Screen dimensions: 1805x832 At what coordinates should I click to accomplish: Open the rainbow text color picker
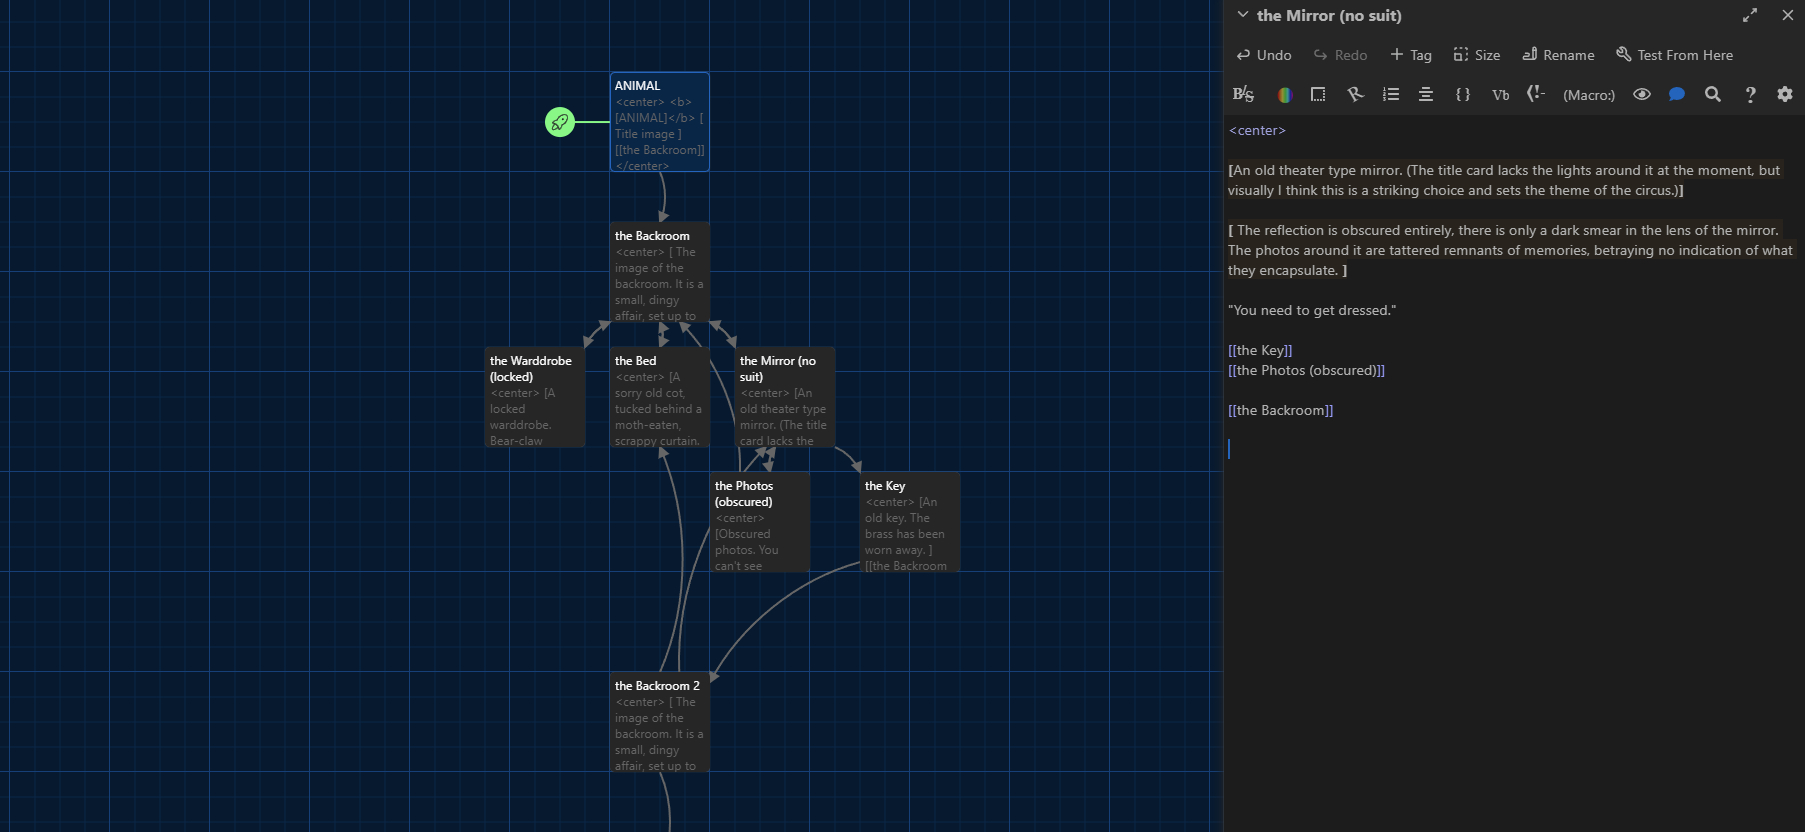[1284, 95]
